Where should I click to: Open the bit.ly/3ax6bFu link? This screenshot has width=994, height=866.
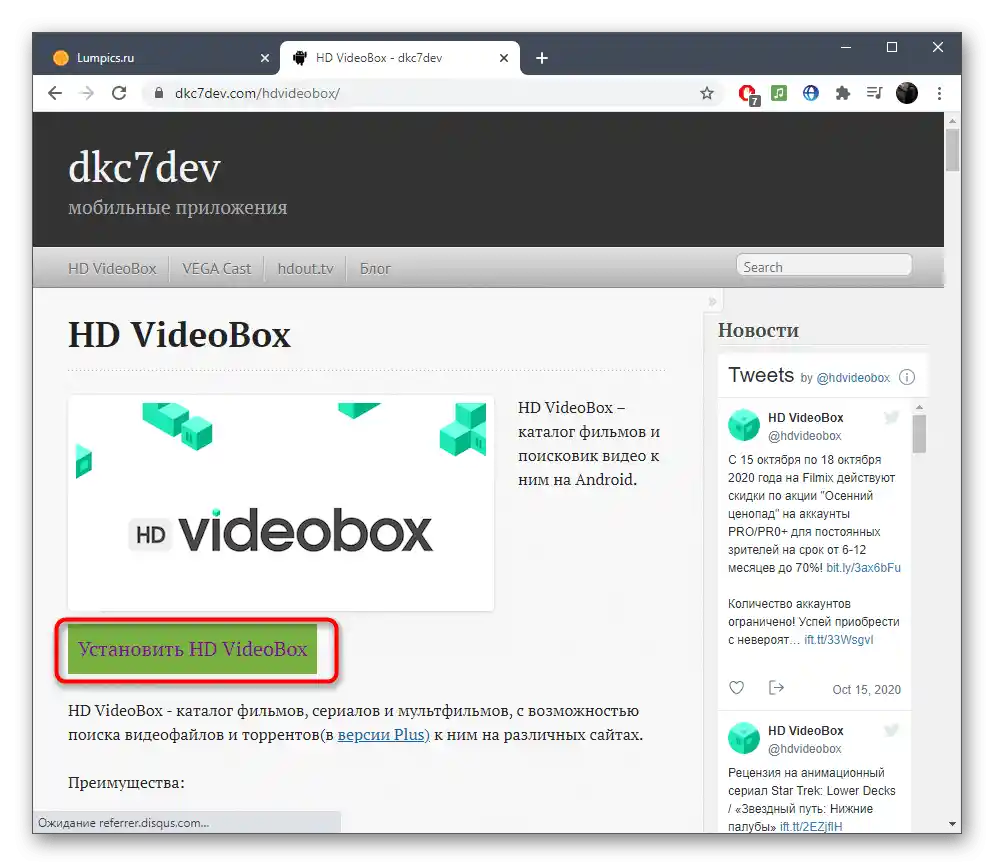[x=863, y=568]
